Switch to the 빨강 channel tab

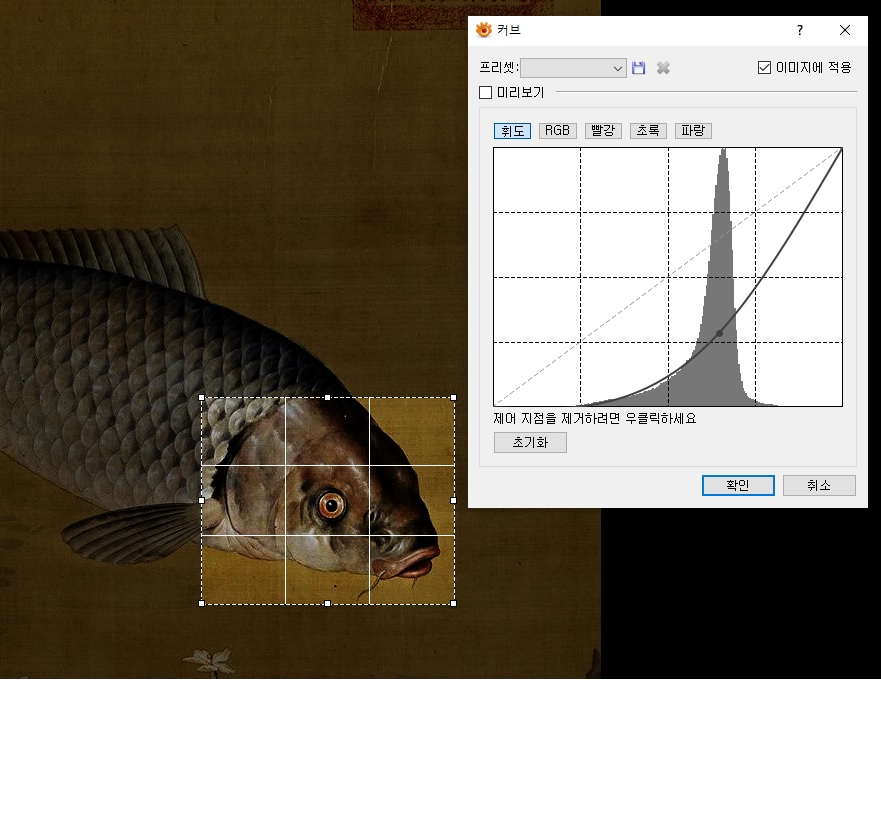click(603, 131)
